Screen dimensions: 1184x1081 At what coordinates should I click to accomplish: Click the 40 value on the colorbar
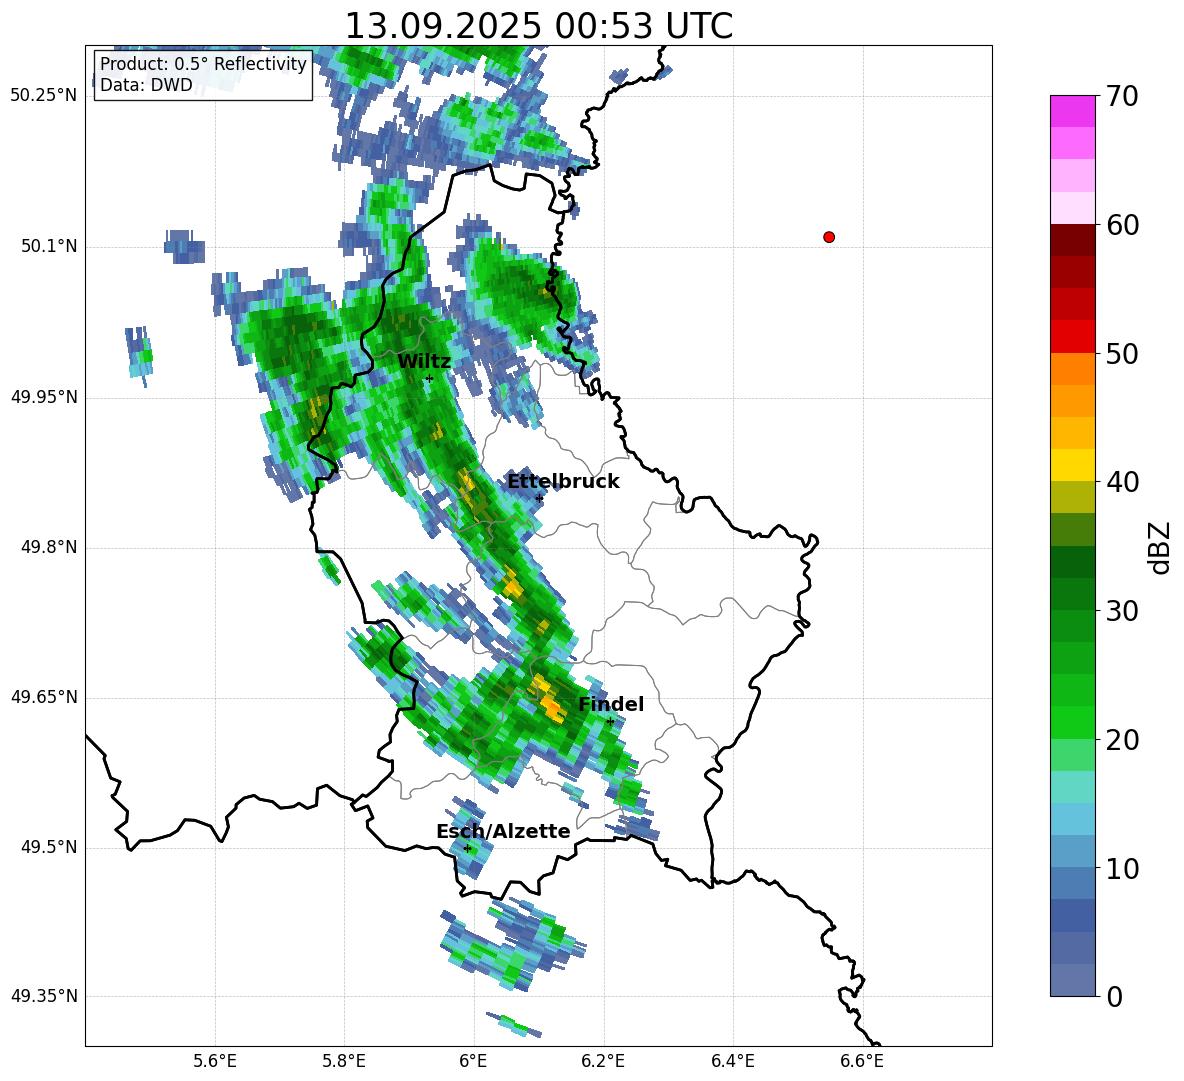point(1121,482)
